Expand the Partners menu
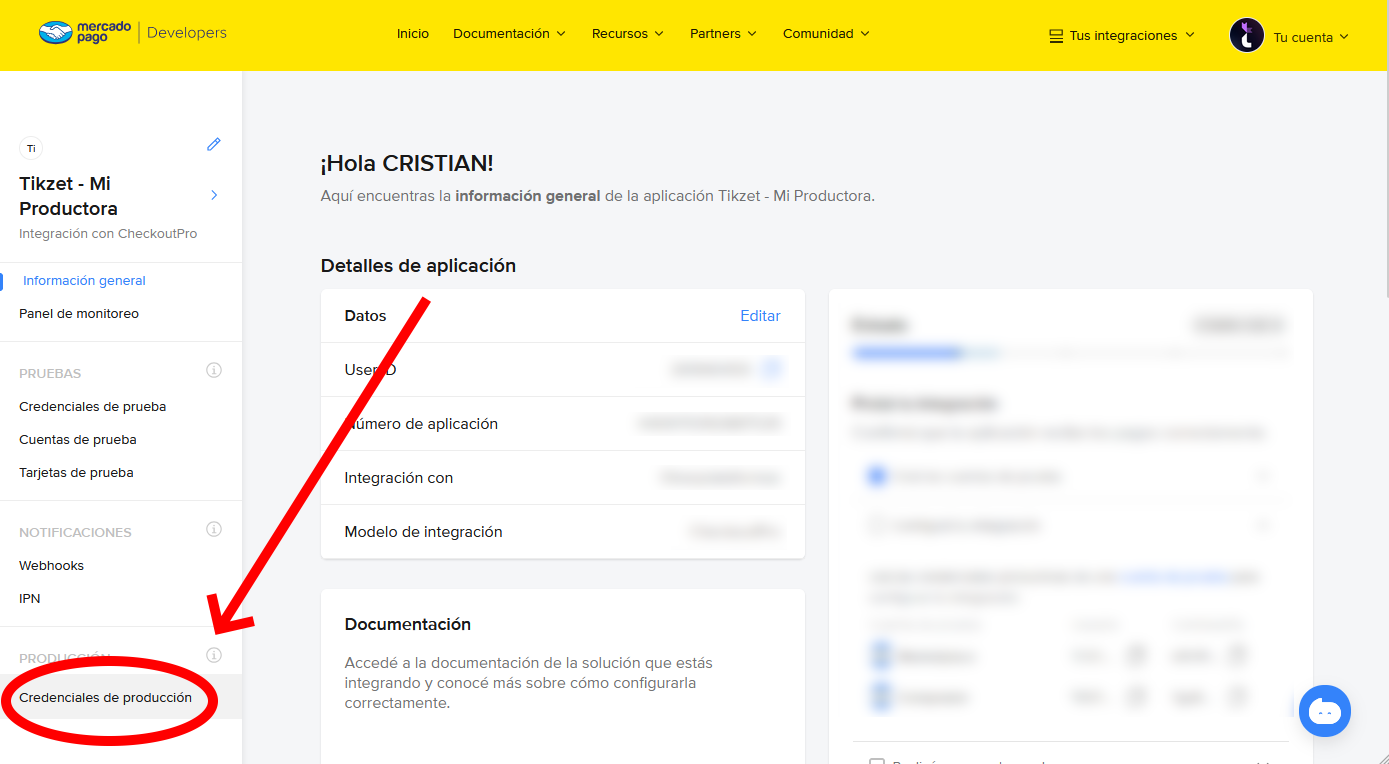 point(723,33)
